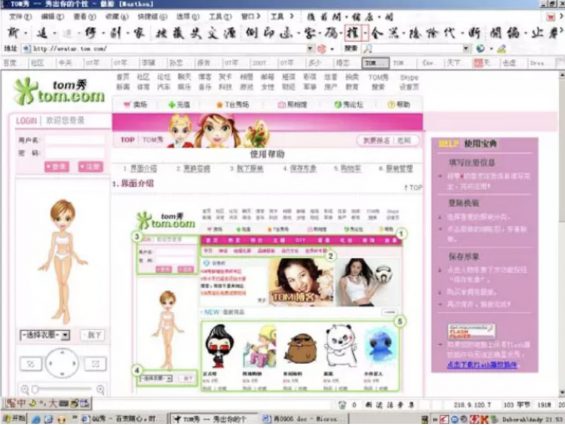Click the ↑TOP back-to-top link
Image resolution: width=565 pixels, height=425 pixels.
(x=413, y=187)
